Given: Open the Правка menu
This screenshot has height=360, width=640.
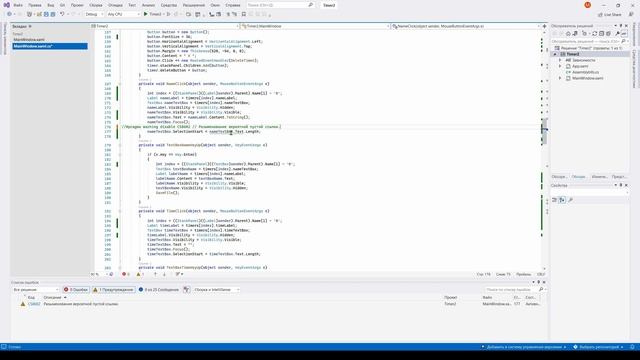Looking at the screenshot, I should coord(35,5).
